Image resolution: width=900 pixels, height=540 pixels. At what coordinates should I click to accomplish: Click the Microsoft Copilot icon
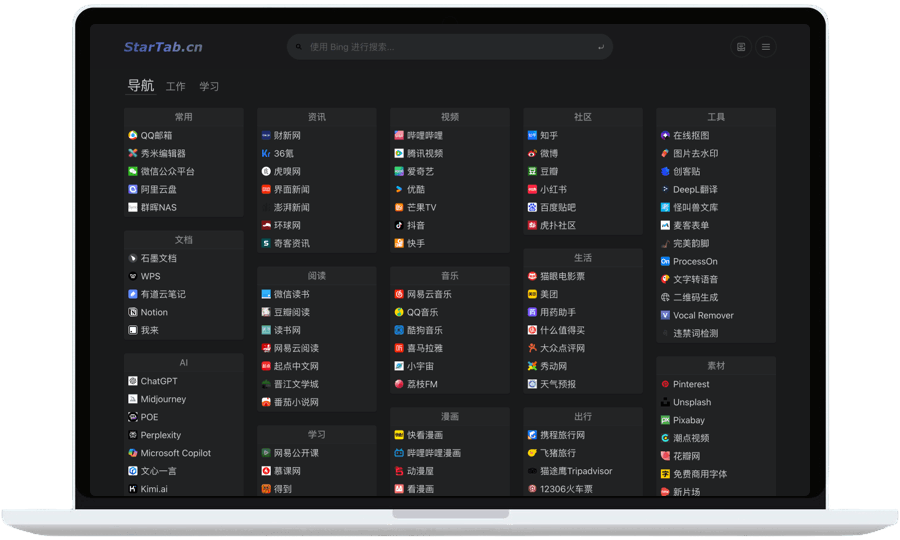click(133, 453)
